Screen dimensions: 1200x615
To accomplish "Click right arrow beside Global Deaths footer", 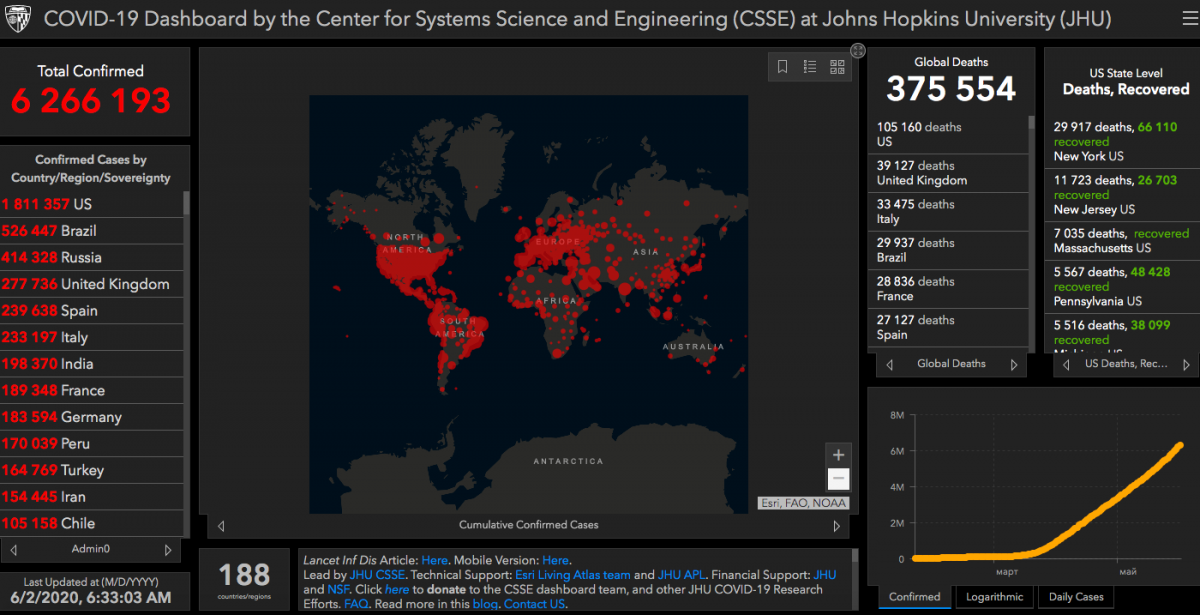I will point(1014,364).
